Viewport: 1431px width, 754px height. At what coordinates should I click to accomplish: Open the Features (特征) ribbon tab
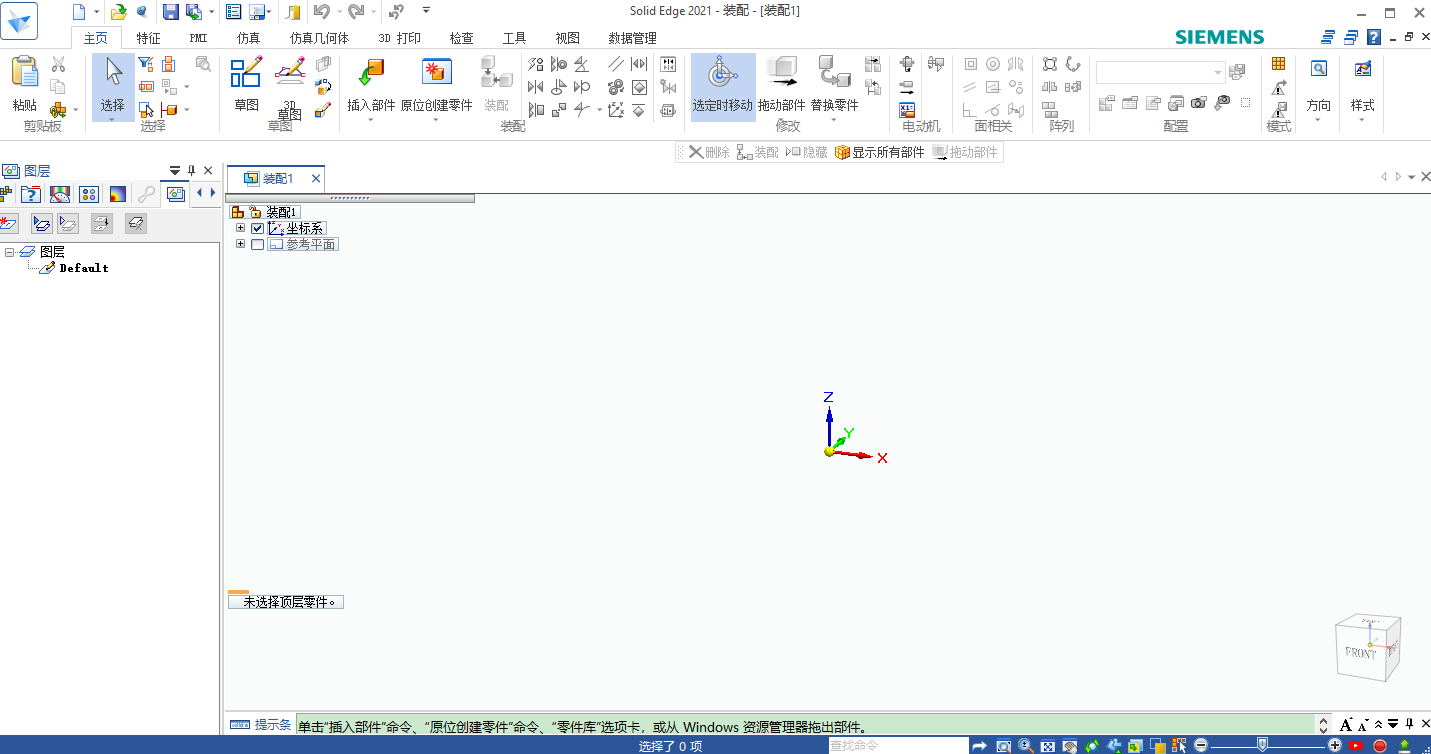(x=148, y=38)
